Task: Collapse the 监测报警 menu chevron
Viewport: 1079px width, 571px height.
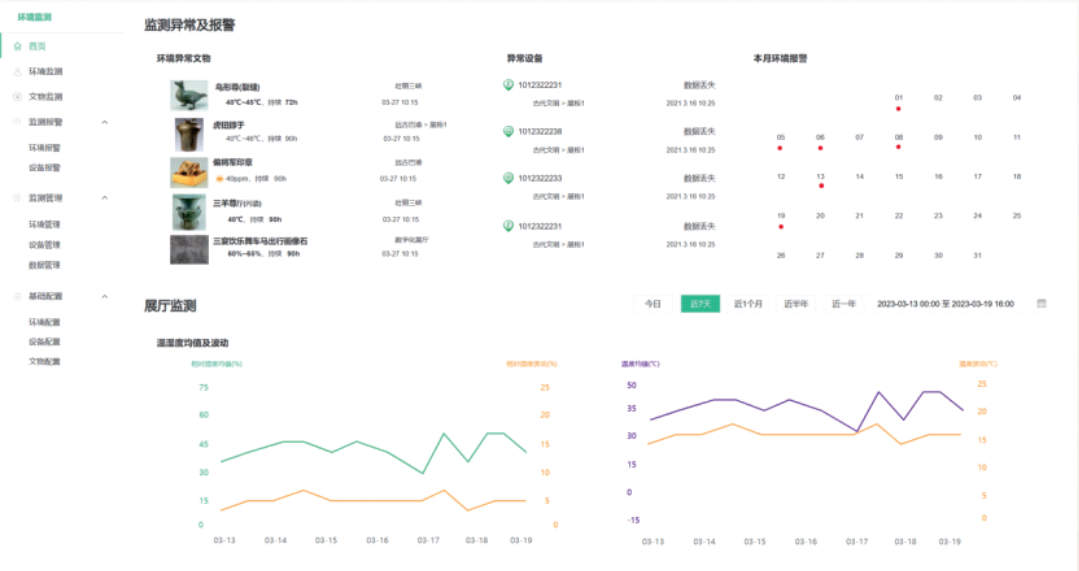Action: (x=105, y=122)
